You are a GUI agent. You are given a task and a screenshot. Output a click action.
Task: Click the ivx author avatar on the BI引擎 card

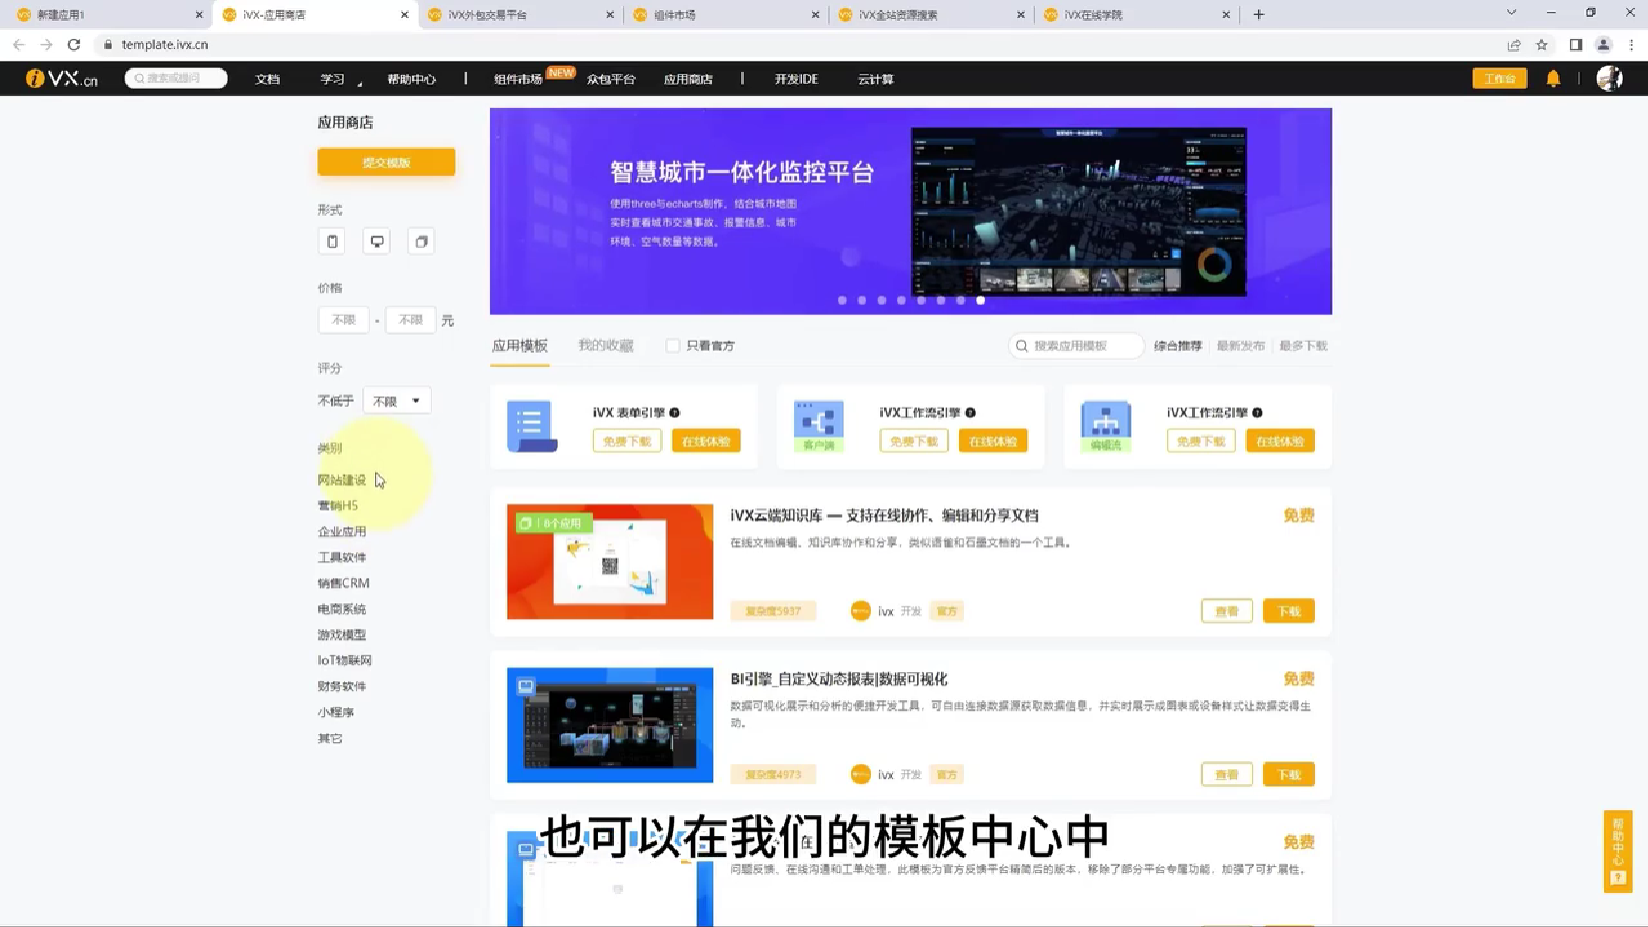click(860, 774)
